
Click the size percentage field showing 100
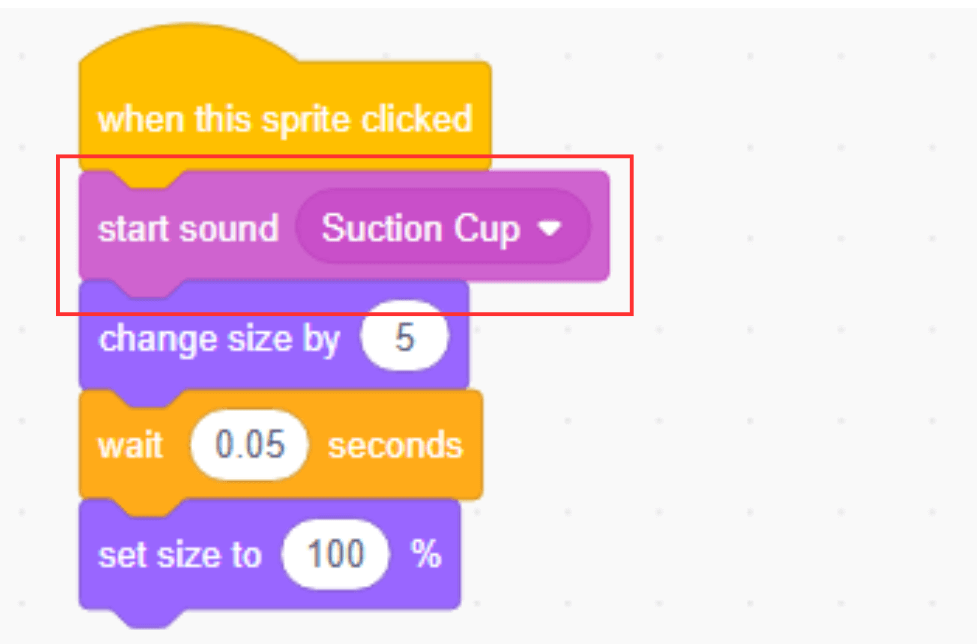point(335,555)
